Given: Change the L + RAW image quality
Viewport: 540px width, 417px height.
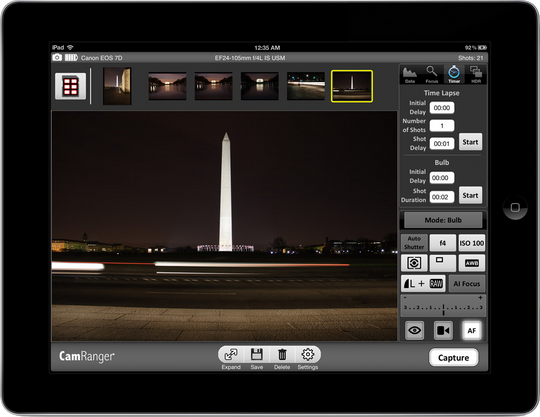Looking at the screenshot, I should click(423, 283).
